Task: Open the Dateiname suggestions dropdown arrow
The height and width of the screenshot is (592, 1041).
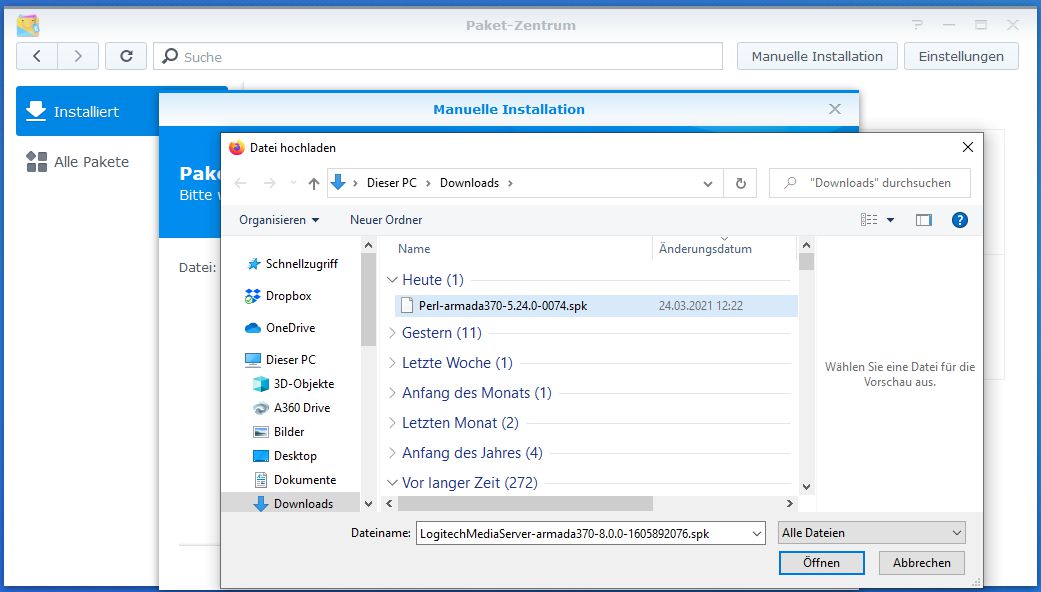Action: point(757,534)
